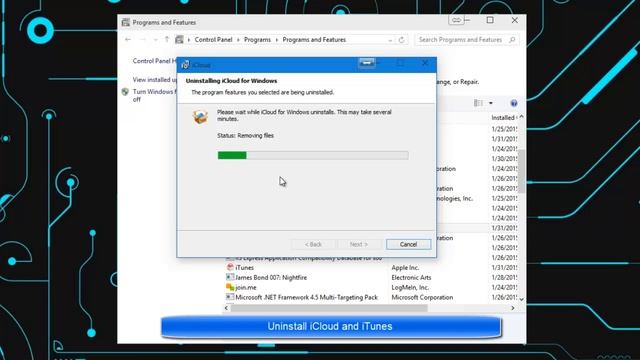640x360 pixels.
Task: Click the iCloud dialog title bar icon
Action: click(185, 65)
